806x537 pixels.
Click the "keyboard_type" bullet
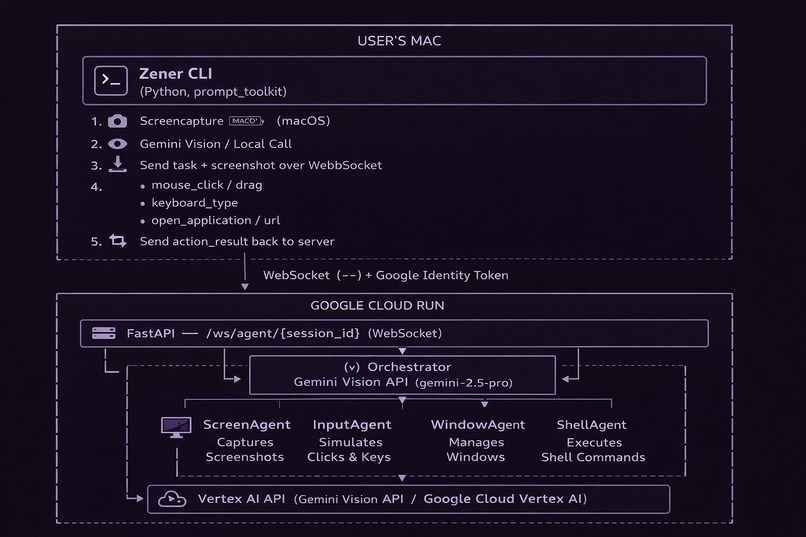click(x=194, y=202)
